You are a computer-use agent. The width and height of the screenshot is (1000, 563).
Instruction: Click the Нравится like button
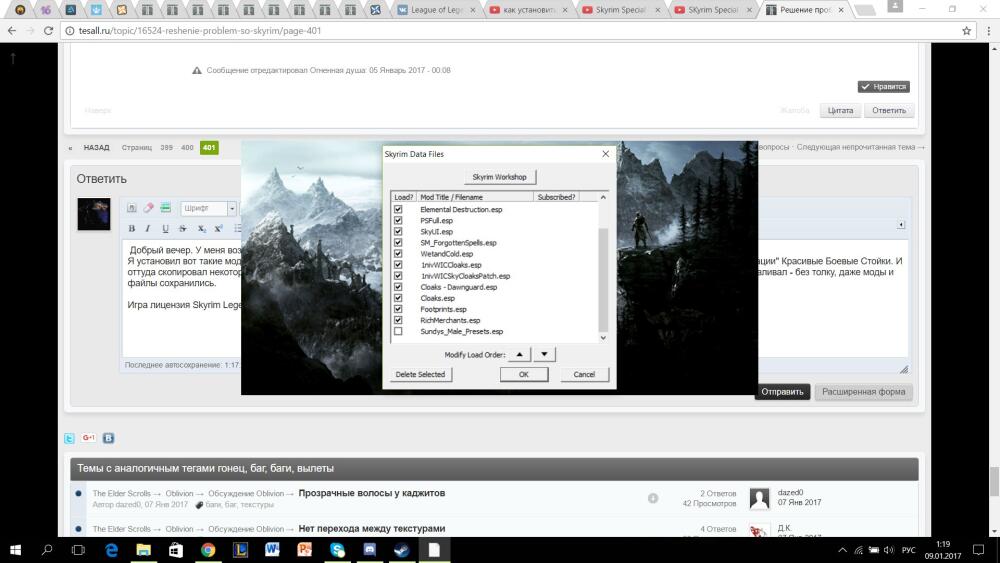pyautogui.click(x=883, y=87)
